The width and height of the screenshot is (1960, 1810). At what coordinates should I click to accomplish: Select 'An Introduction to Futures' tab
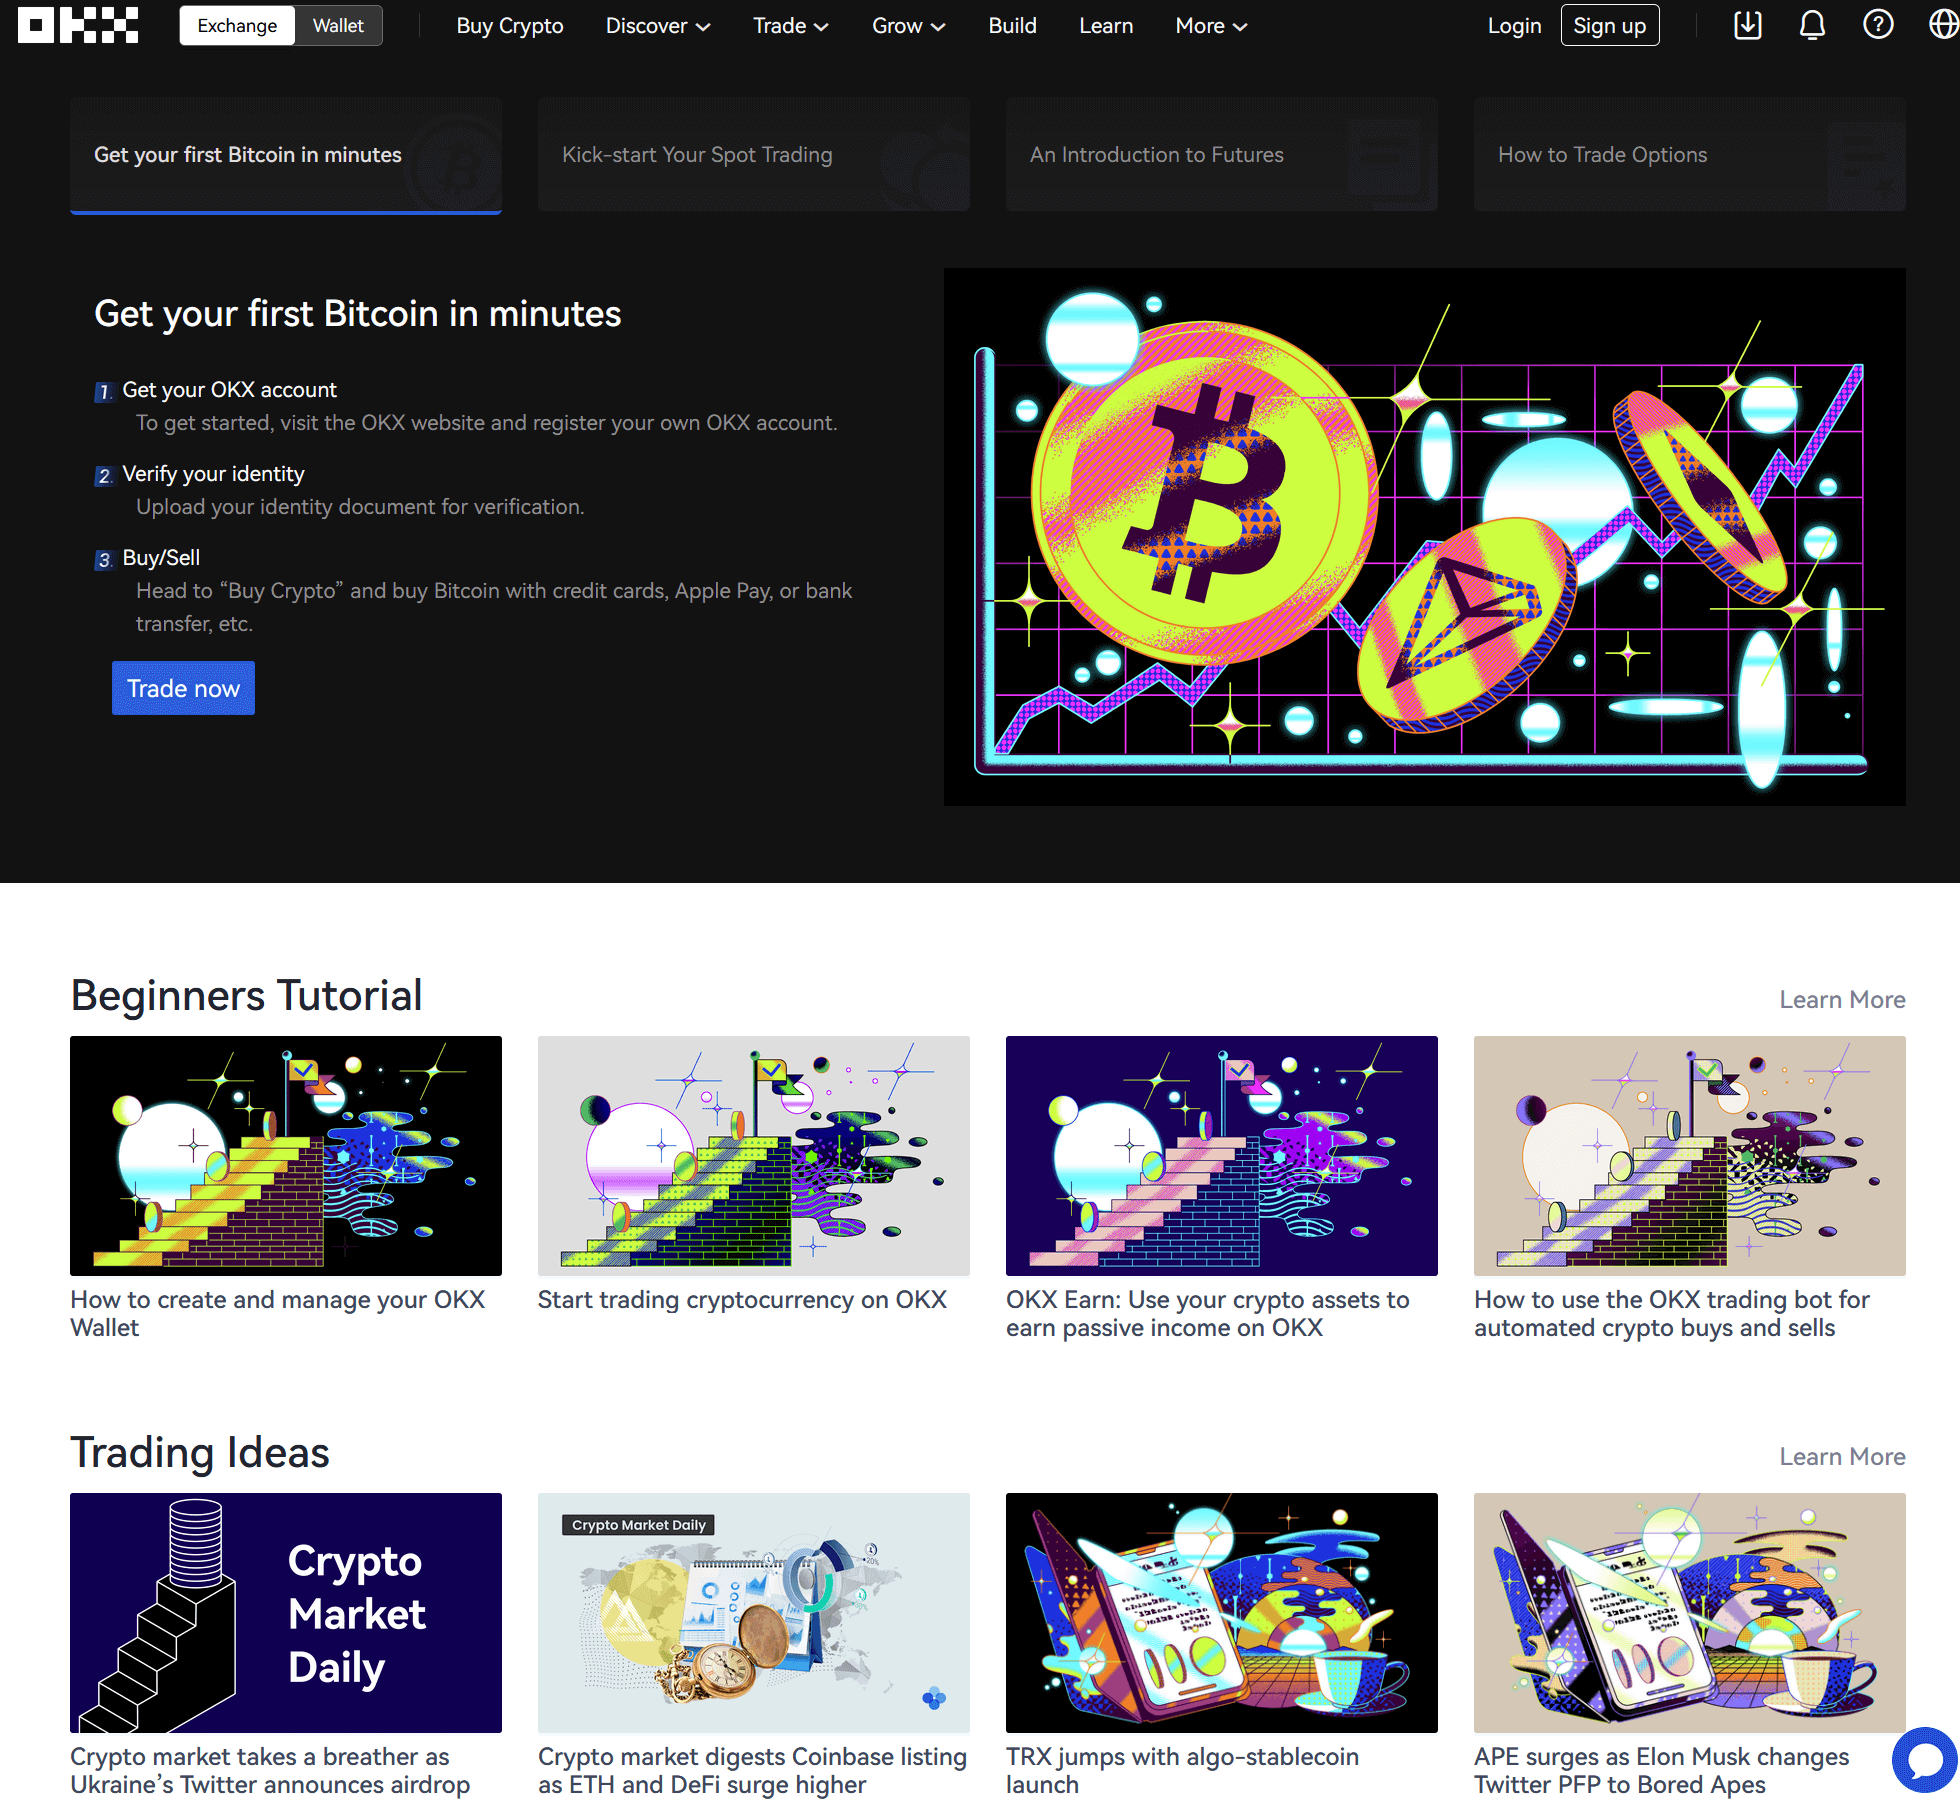(x=1222, y=155)
